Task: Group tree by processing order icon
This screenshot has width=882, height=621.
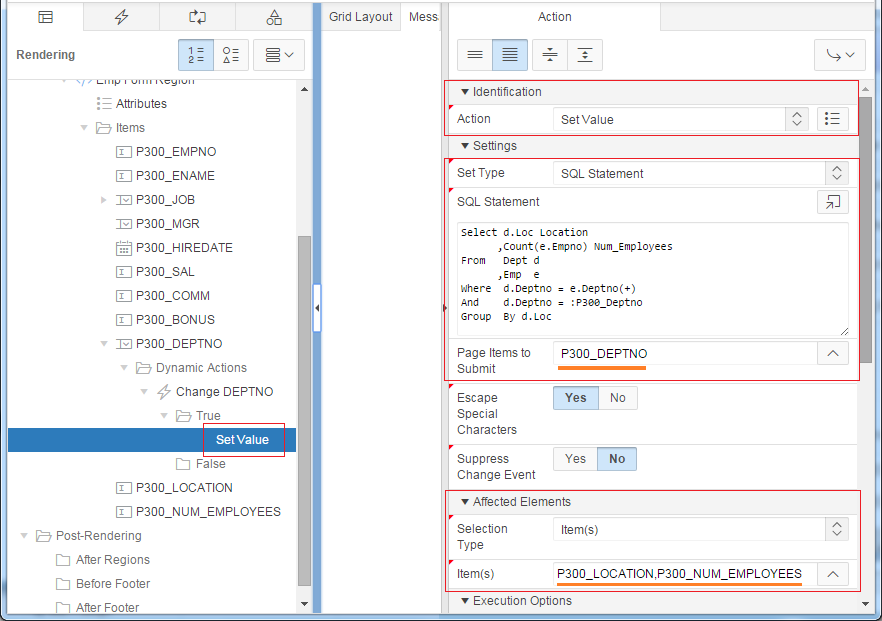Action: (196, 55)
